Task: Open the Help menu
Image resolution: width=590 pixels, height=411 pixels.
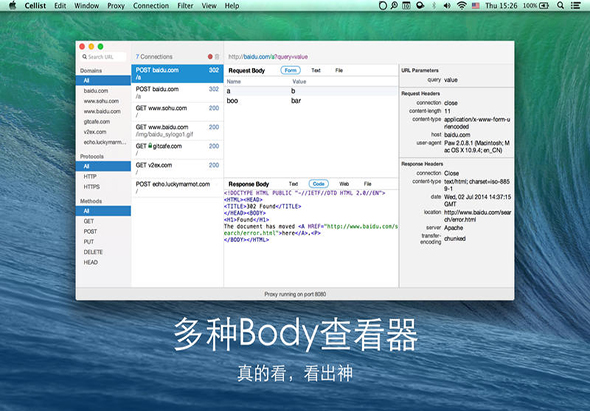Action: click(x=232, y=6)
